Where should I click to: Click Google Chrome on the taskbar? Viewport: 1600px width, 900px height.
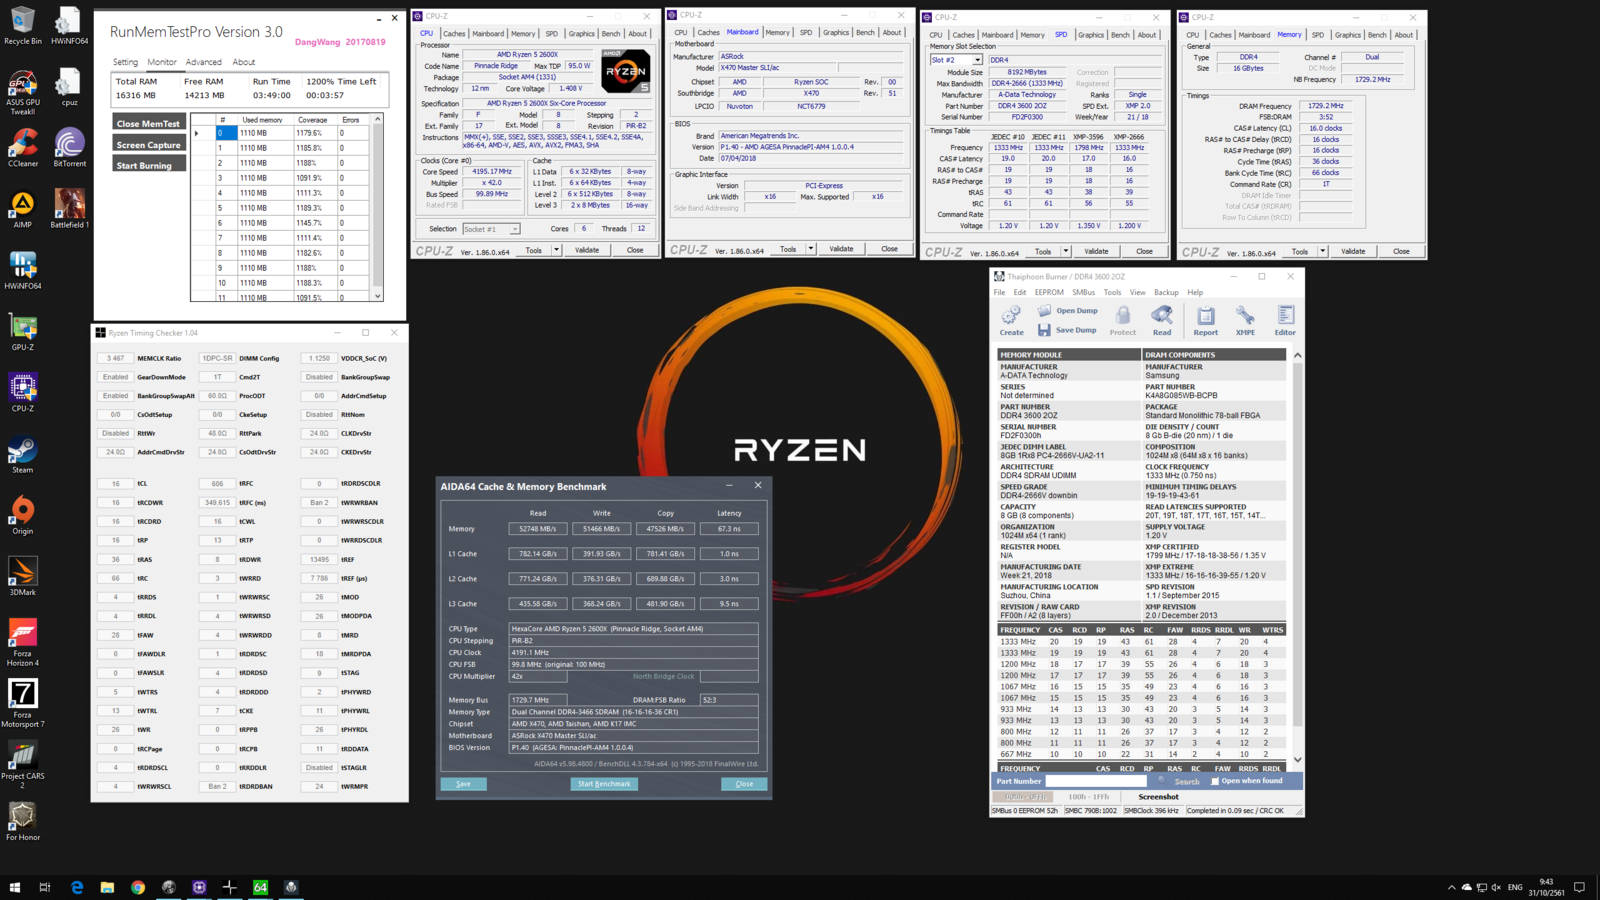pyautogui.click(x=138, y=887)
